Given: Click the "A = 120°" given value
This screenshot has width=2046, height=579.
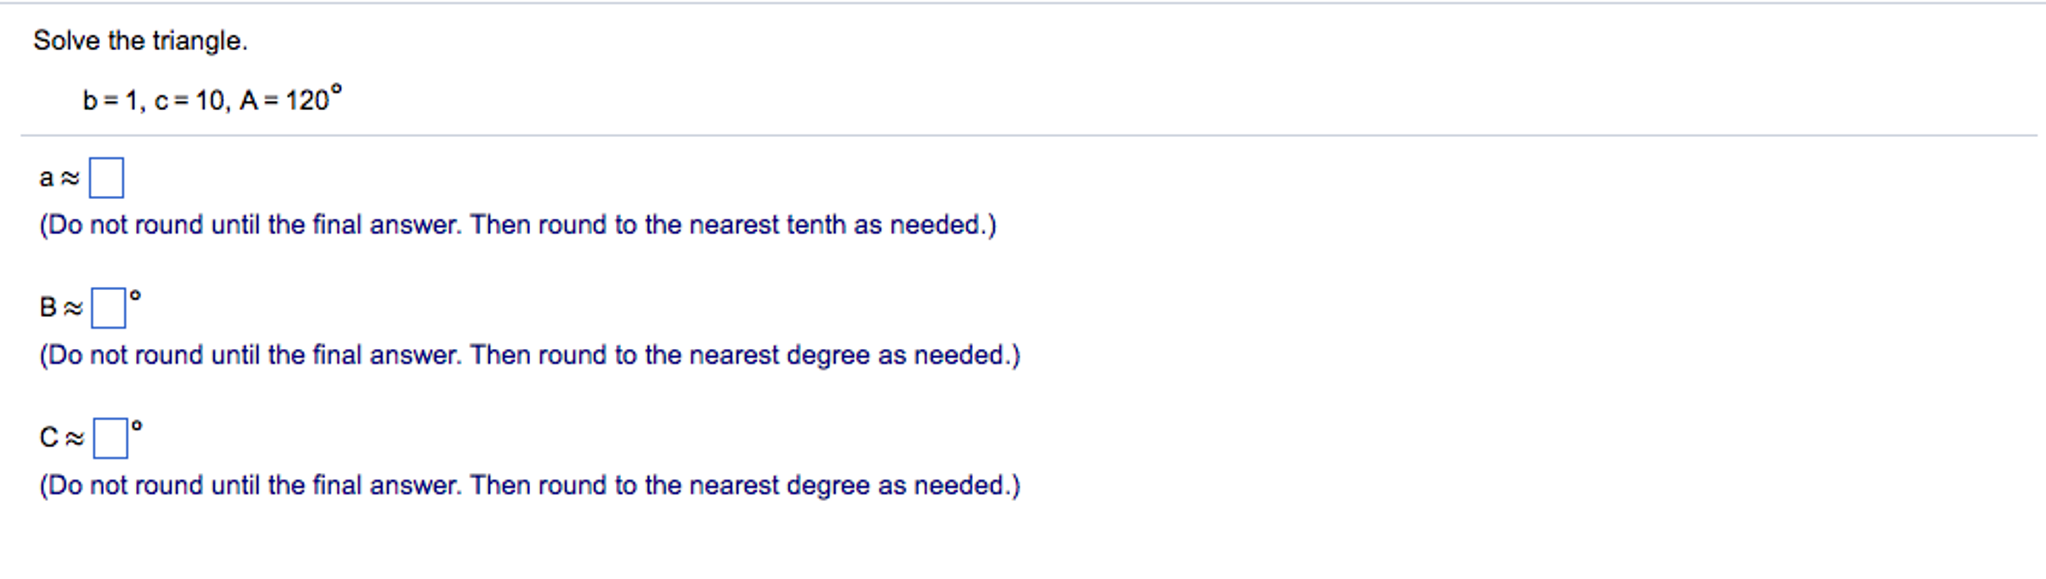Looking at the screenshot, I should pos(289,100).
